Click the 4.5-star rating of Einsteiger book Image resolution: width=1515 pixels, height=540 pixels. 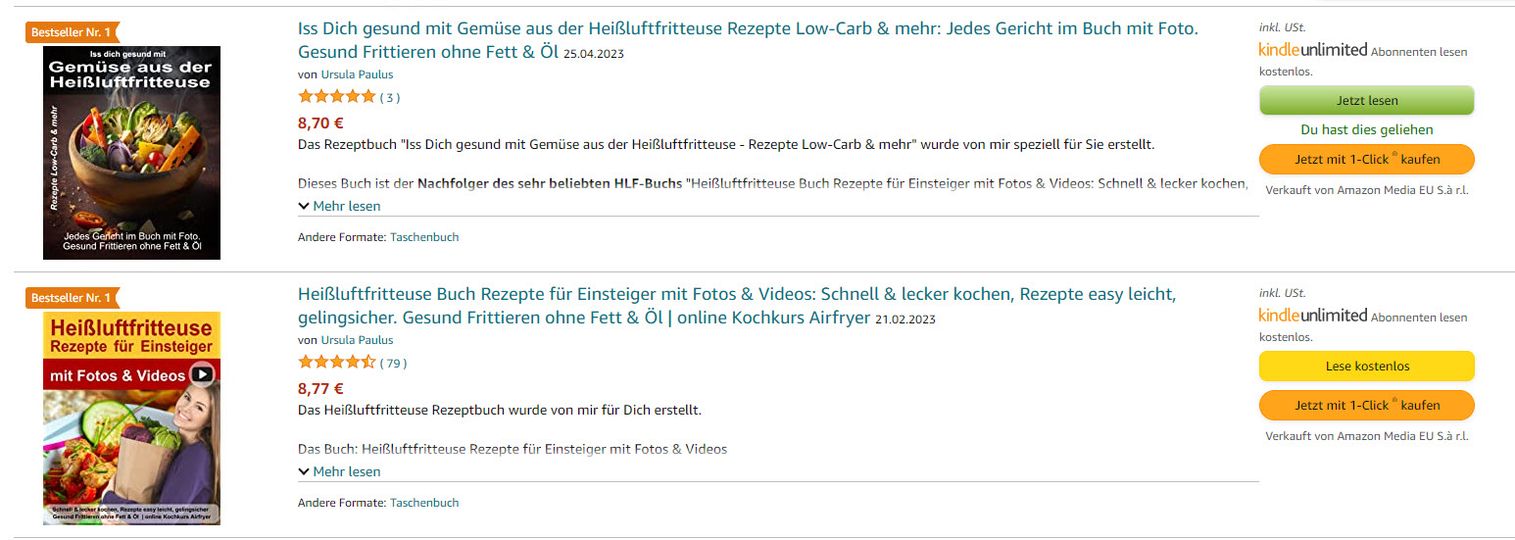336,363
